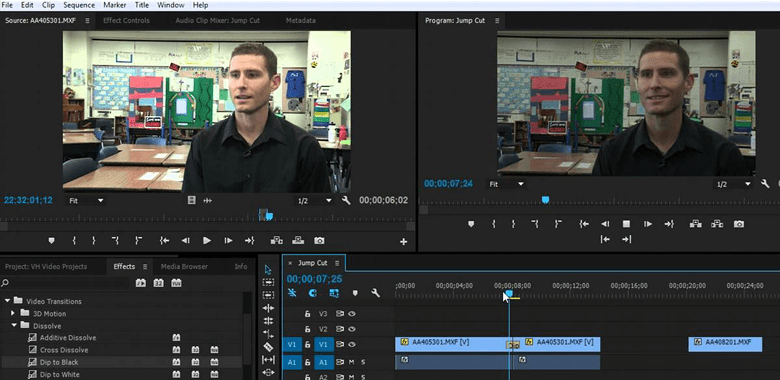780x380 pixels.
Task: Open Timeline display settings wrench
Action: [376, 293]
